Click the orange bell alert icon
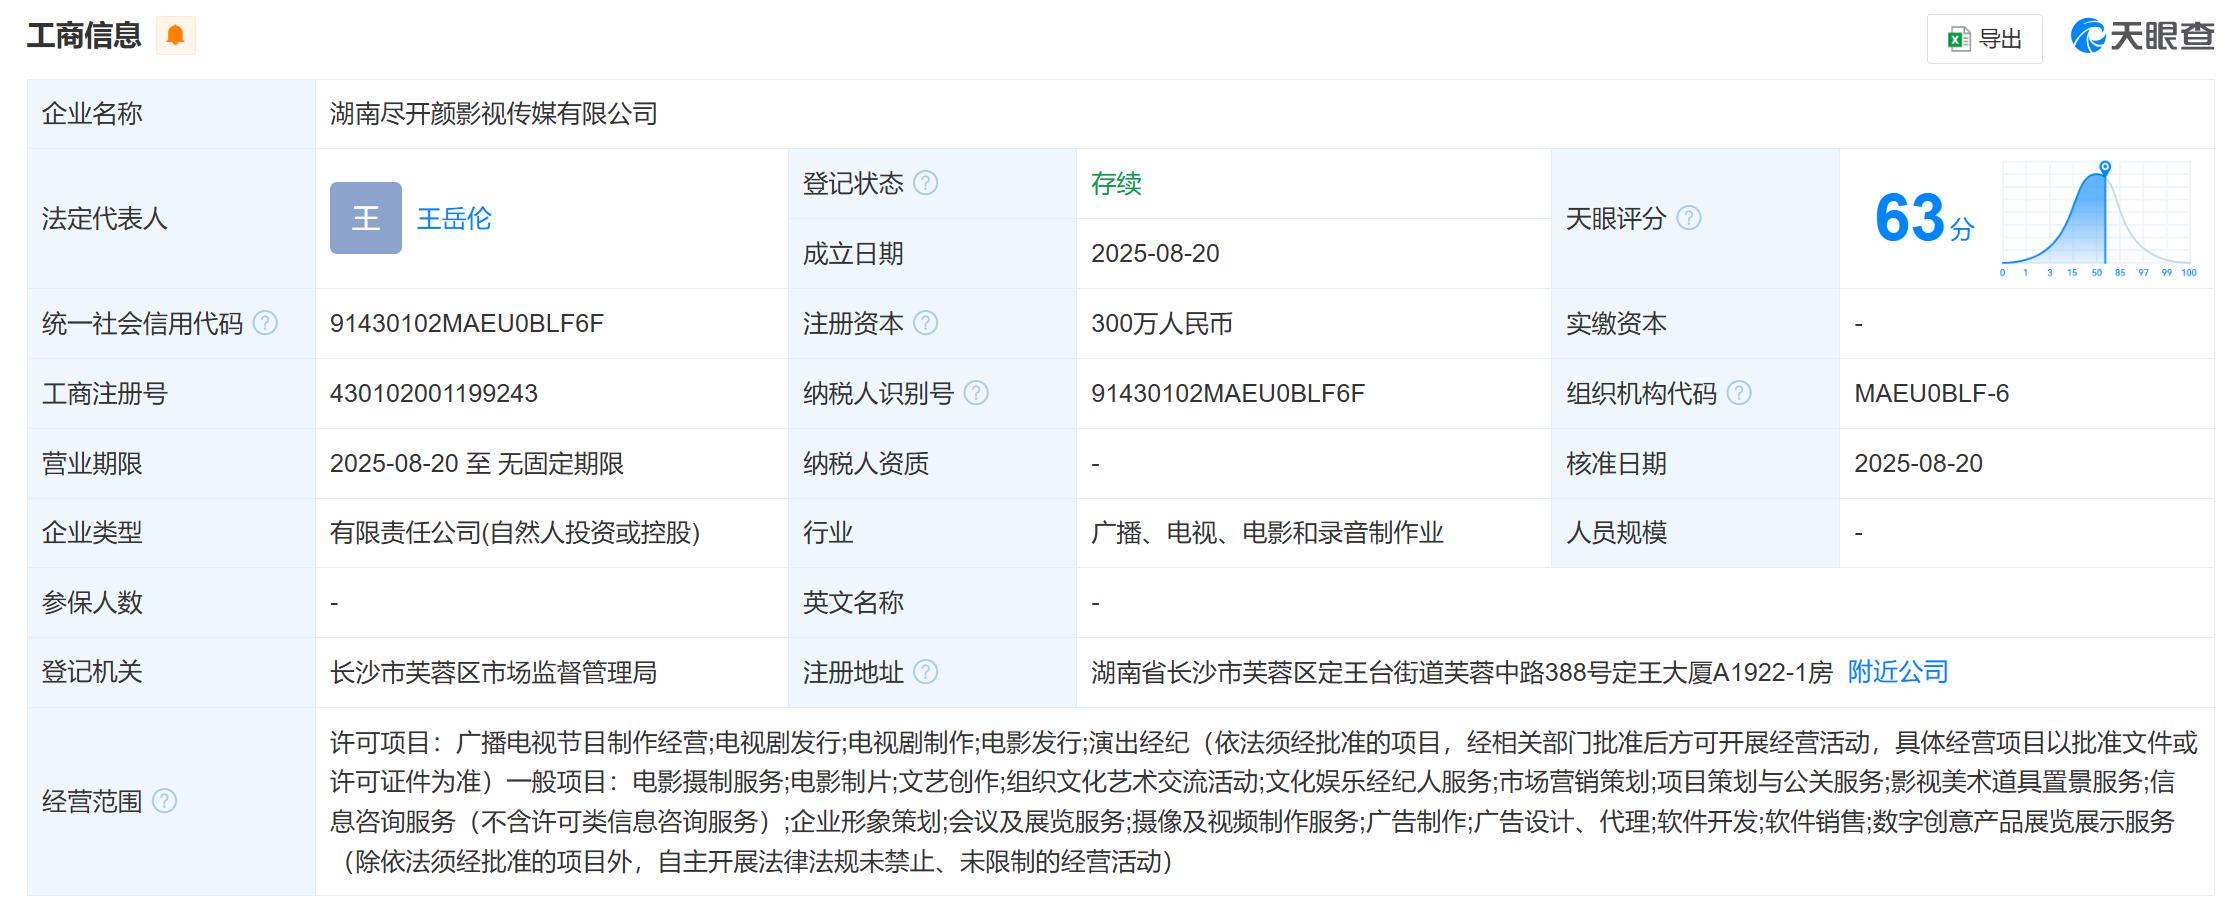This screenshot has height=904, width=2228. pos(175,36)
